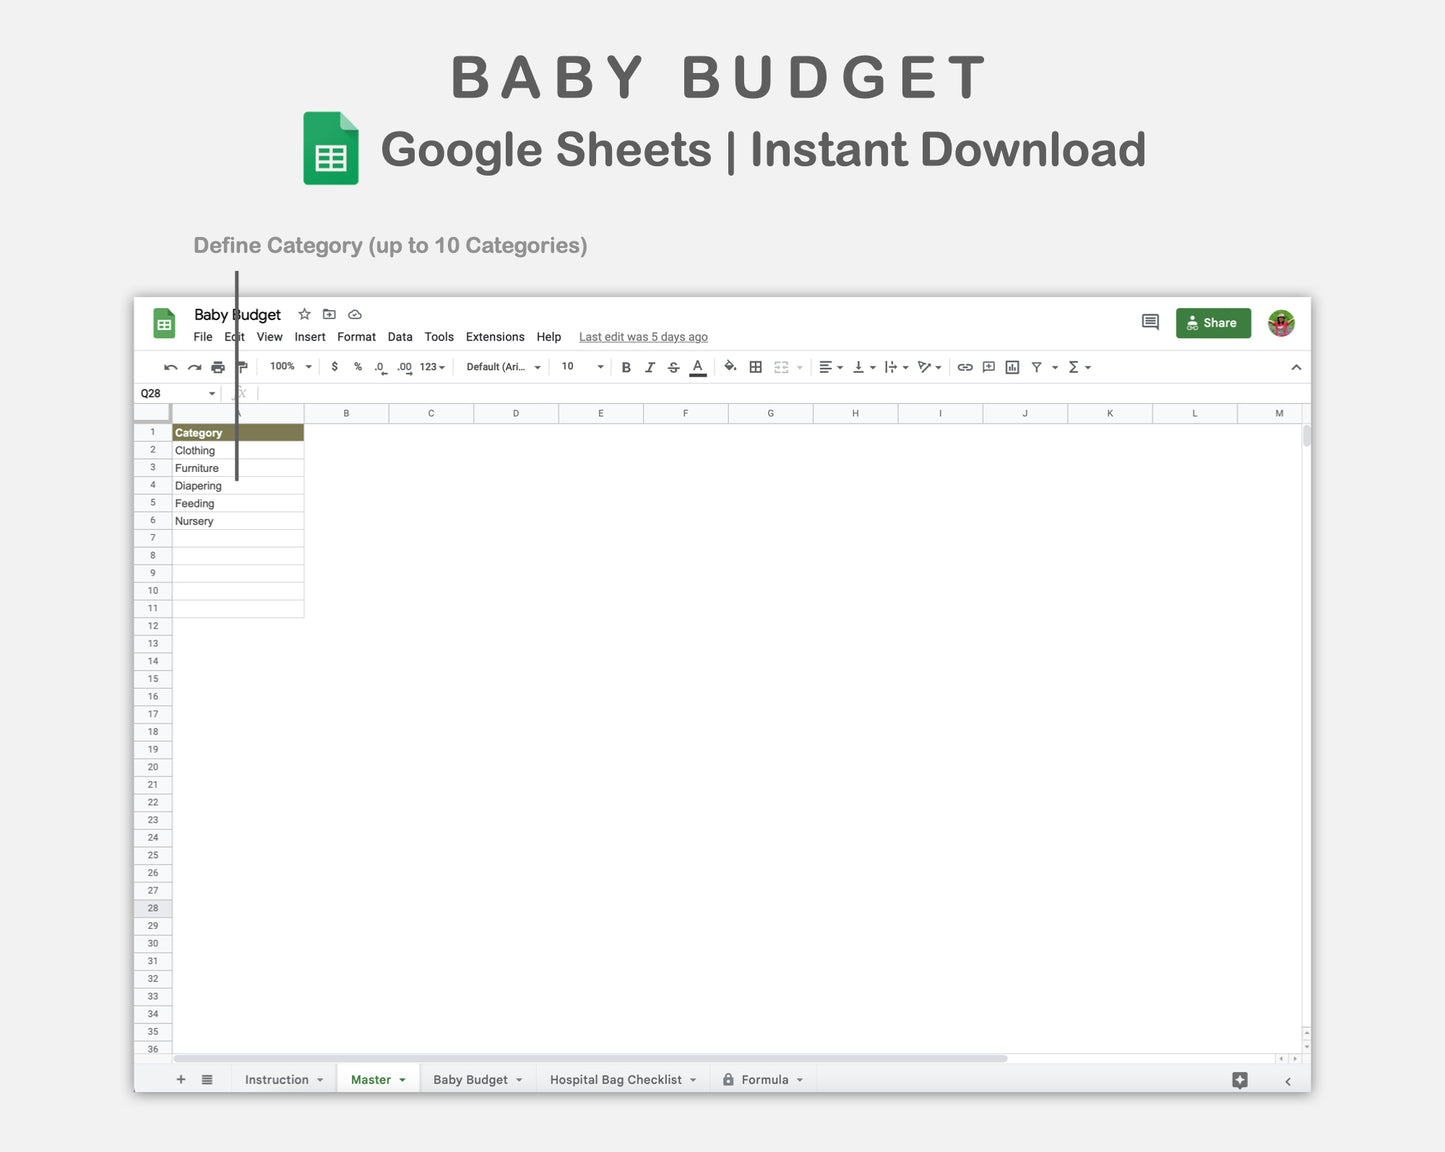This screenshot has height=1152, width=1445.
Task: Open the Fill color tool
Action: point(729,366)
